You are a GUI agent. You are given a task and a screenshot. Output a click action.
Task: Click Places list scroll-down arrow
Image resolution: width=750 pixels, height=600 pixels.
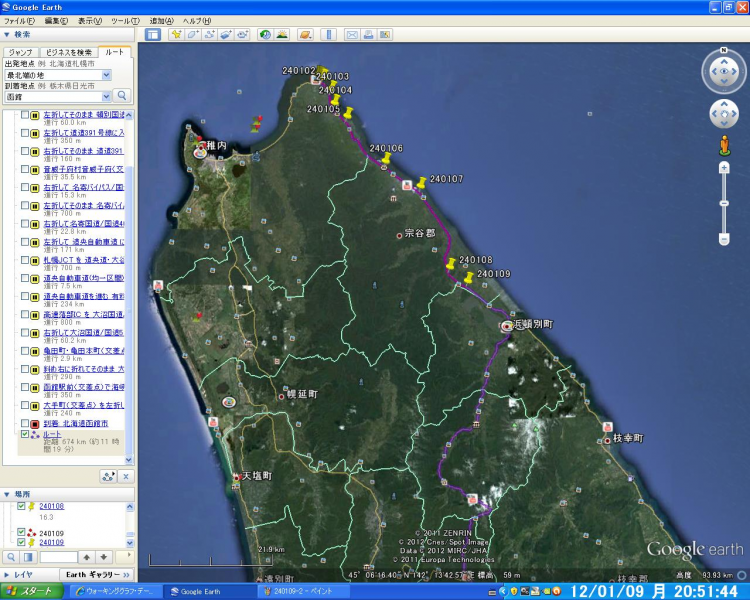click(130, 543)
